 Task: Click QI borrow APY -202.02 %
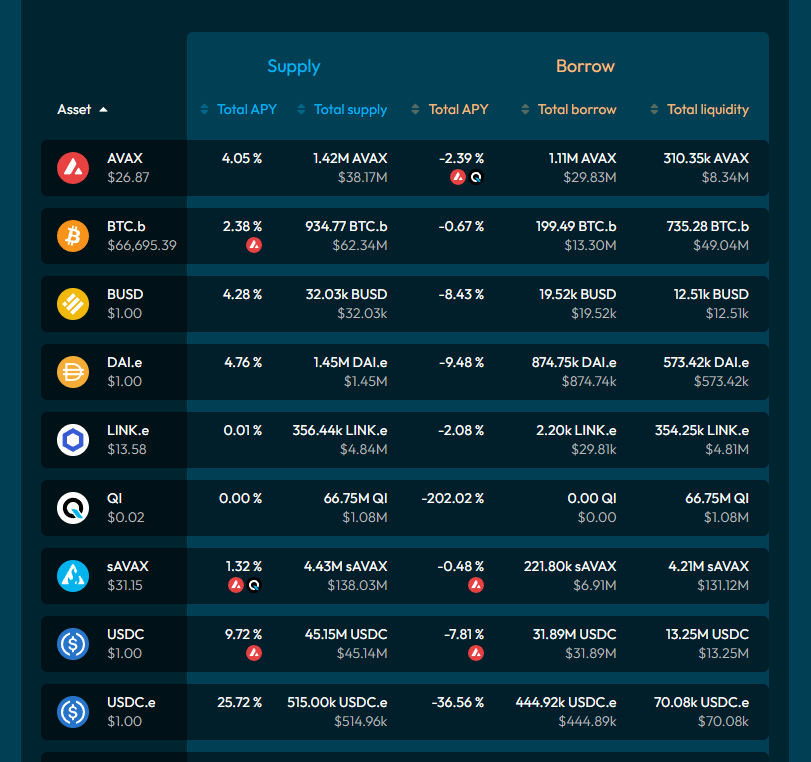point(453,499)
